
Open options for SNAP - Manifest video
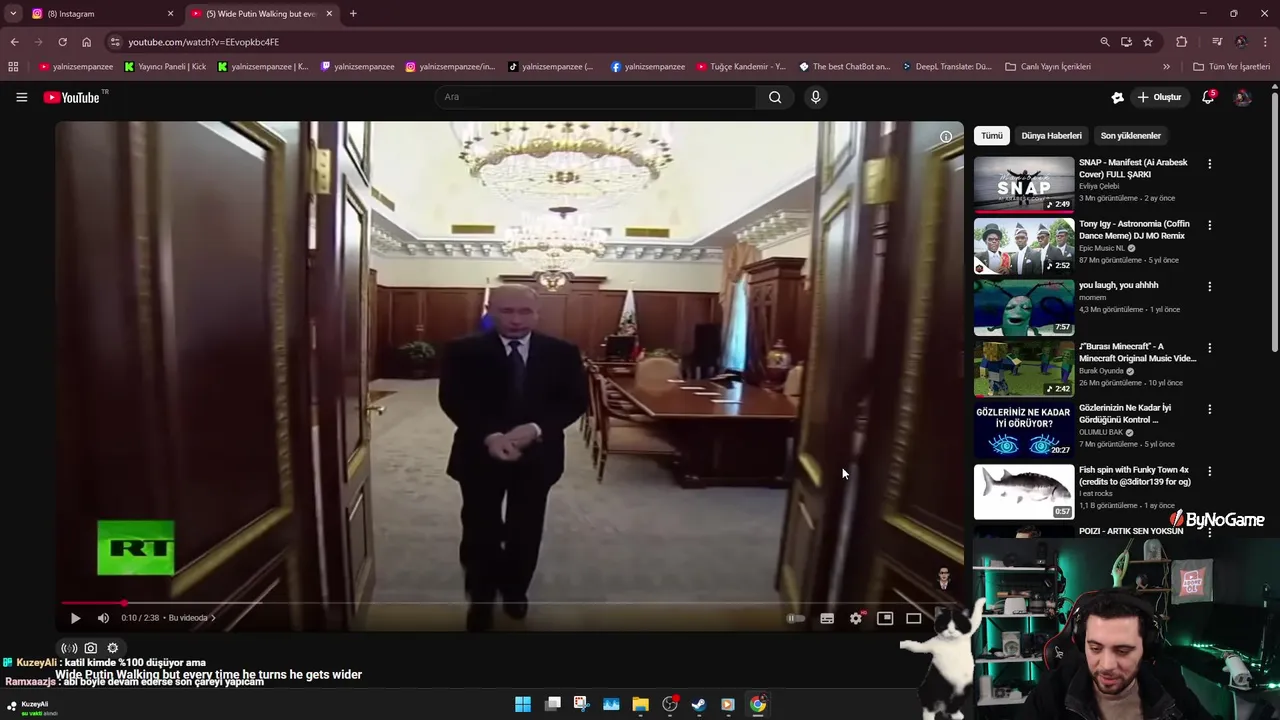(1209, 164)
